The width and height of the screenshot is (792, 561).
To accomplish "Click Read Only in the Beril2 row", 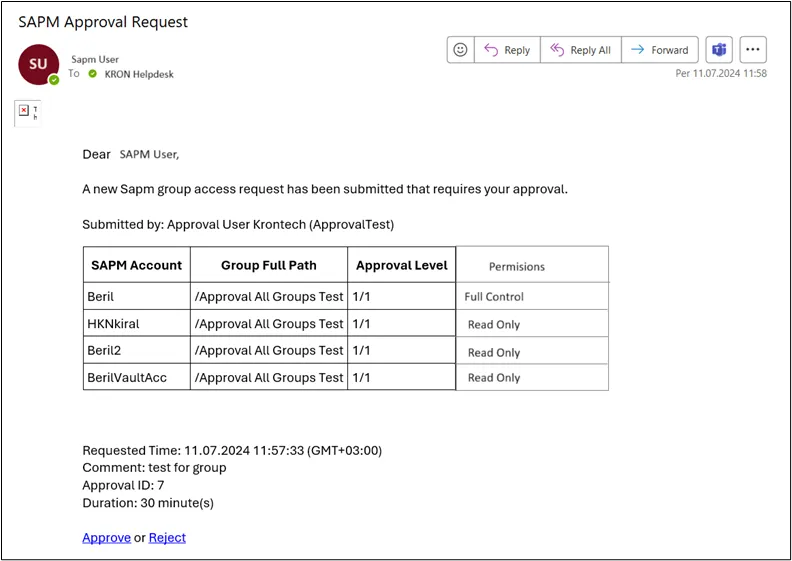I will pyautogui.click(x=532, y=352).
